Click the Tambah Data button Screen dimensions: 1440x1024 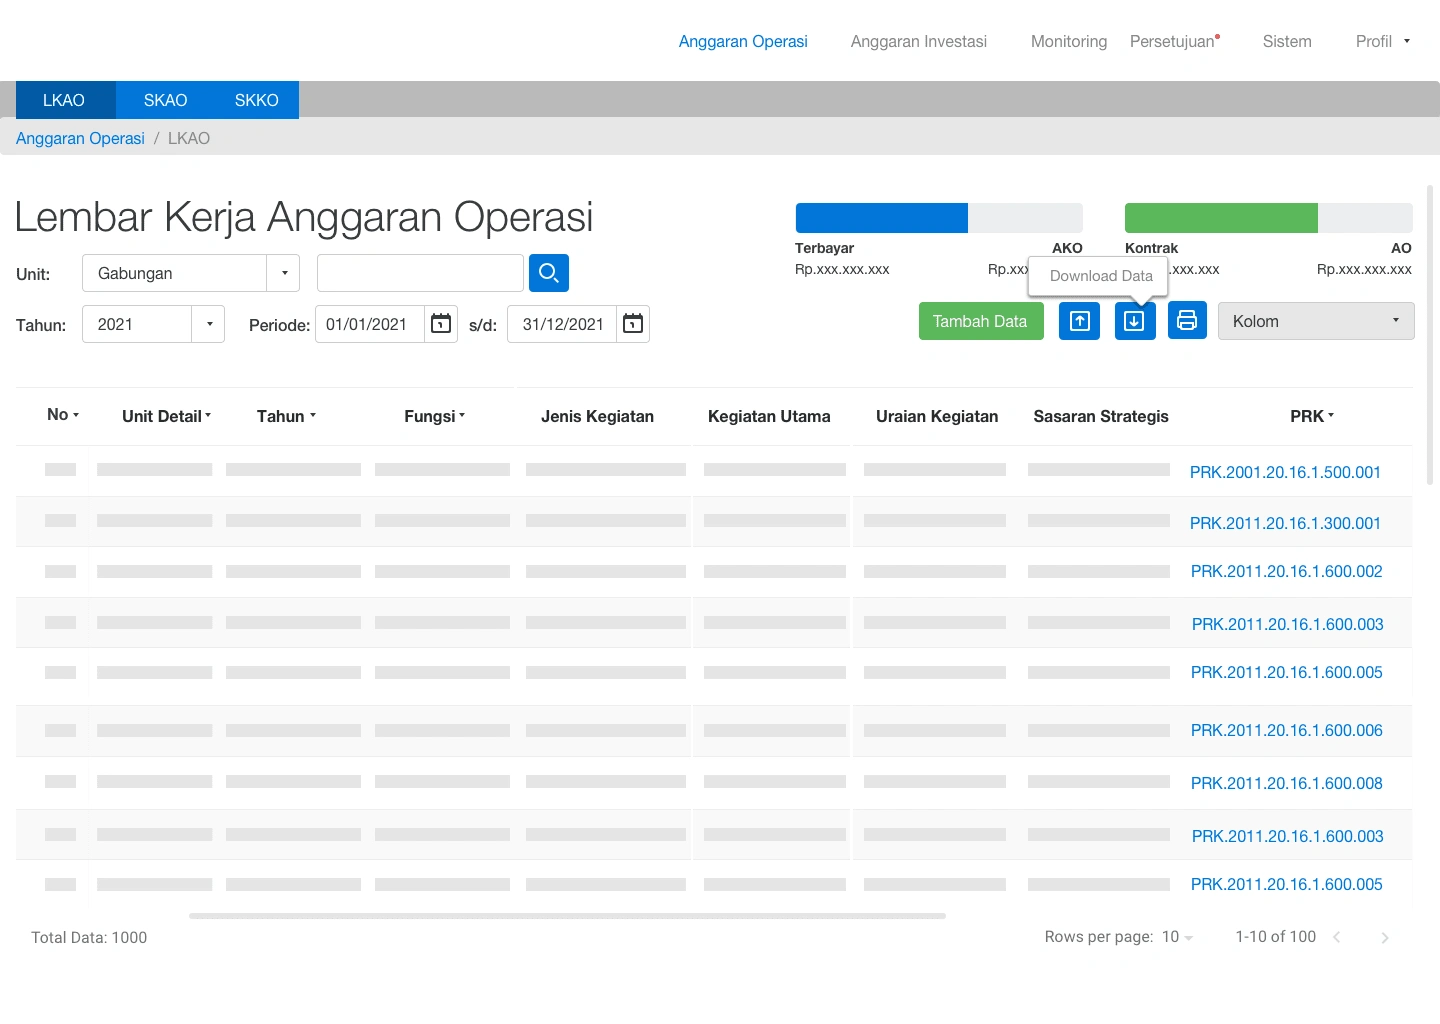981,321
